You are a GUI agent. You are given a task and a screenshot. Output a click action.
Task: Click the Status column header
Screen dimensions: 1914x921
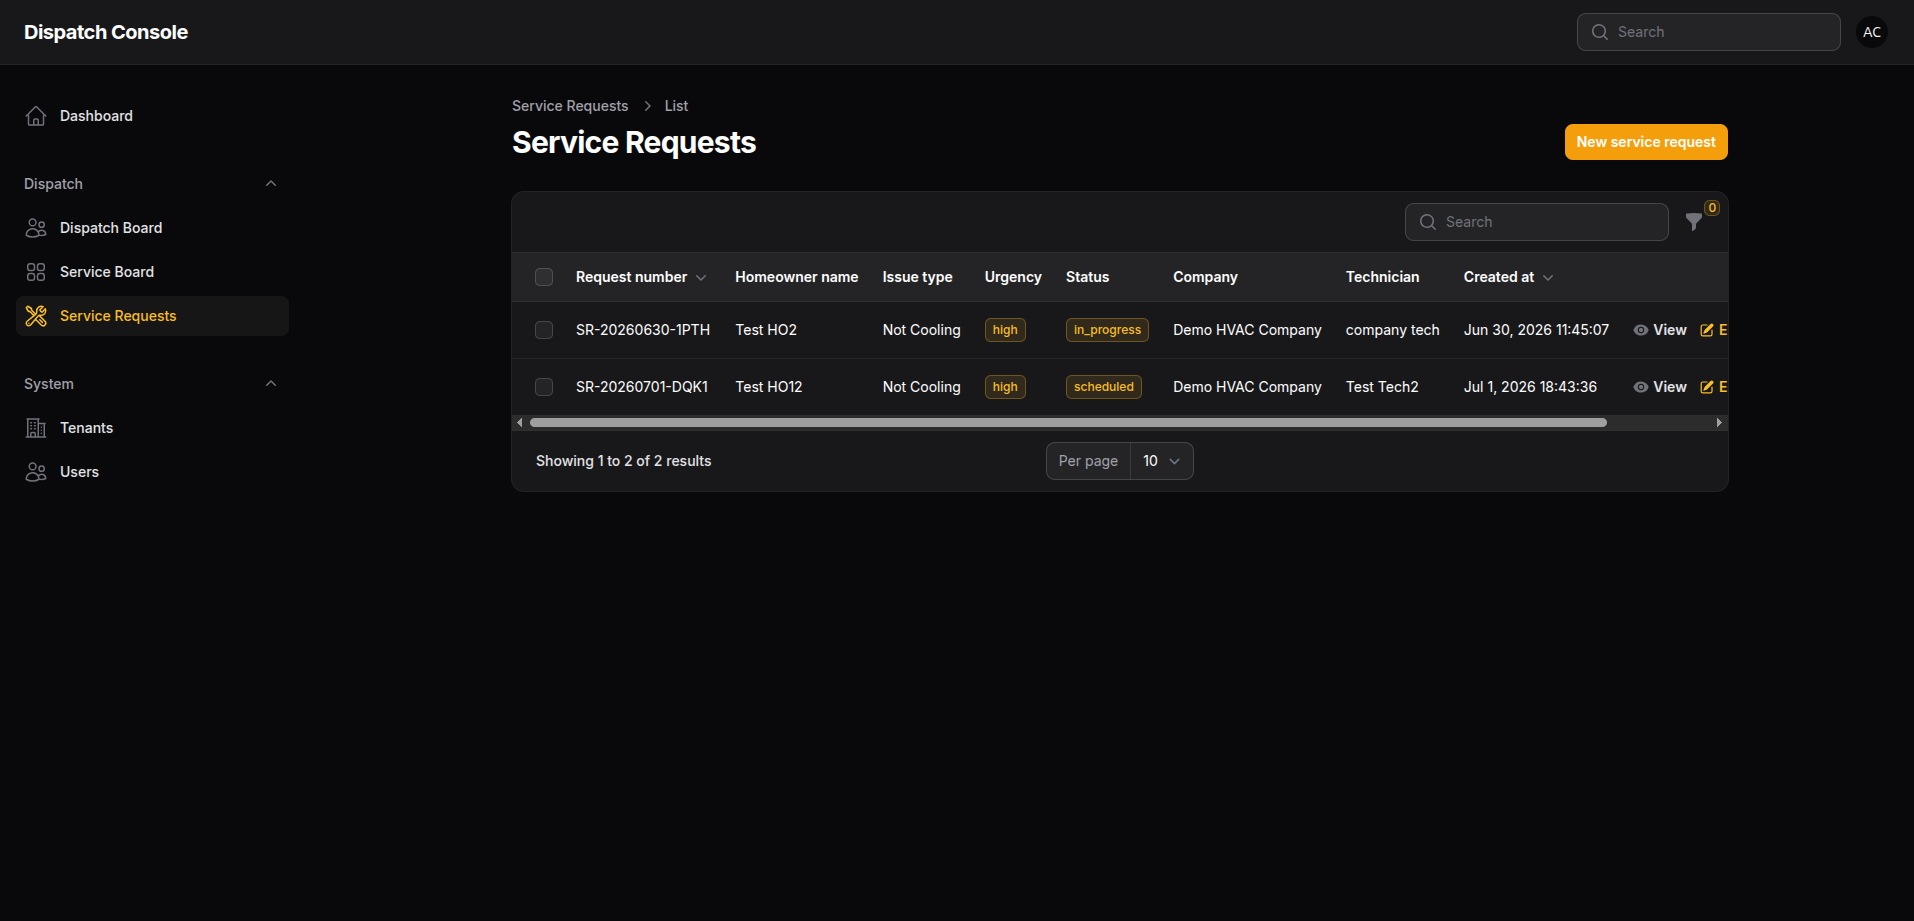click(1087, 277)
